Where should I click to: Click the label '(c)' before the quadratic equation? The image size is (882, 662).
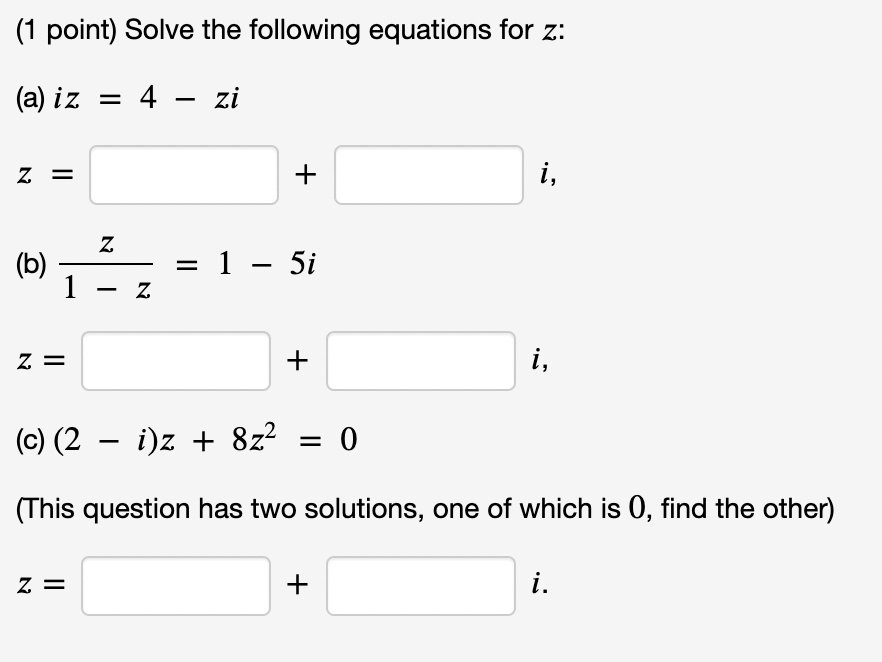(x=30, y=438)
